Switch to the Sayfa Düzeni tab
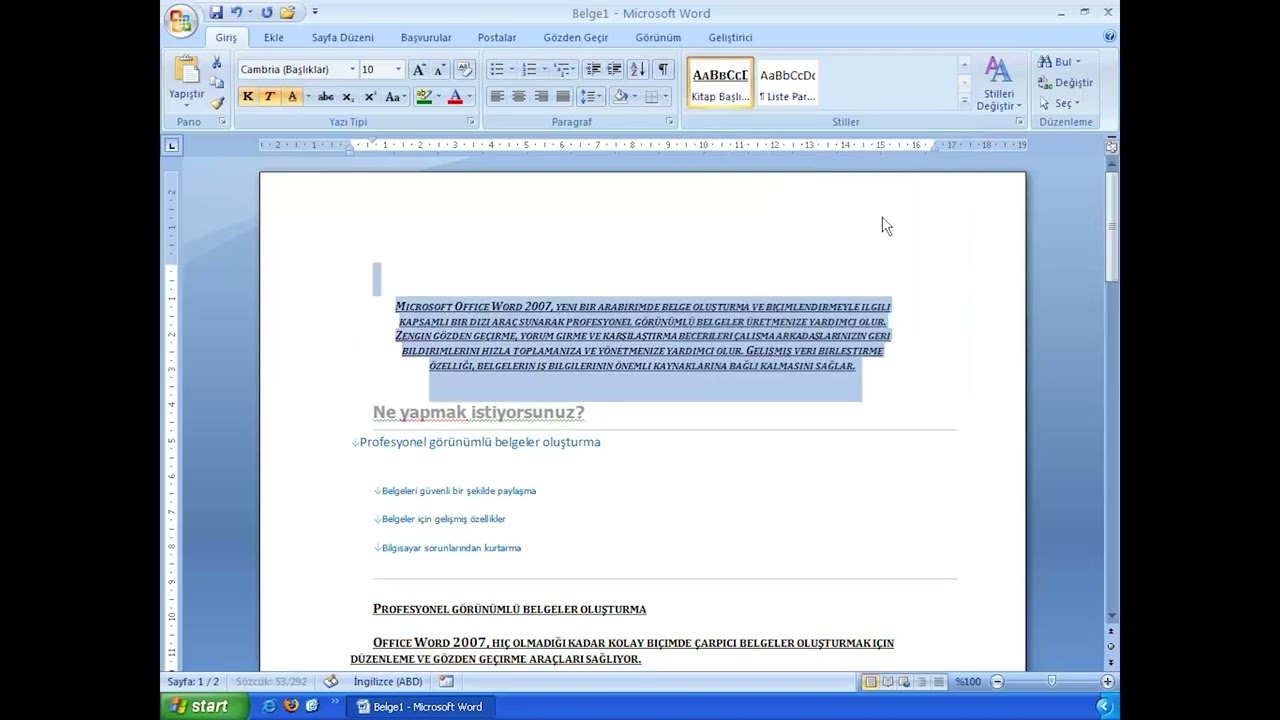 tap(342, 37)
